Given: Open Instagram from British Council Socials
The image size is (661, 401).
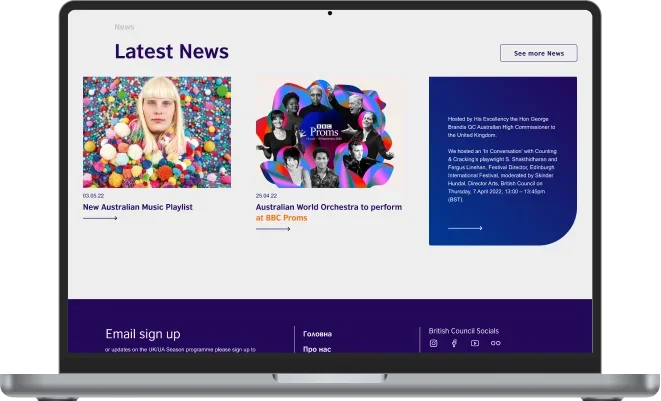Looking at the screenshot, I should [x=433, y=343].
